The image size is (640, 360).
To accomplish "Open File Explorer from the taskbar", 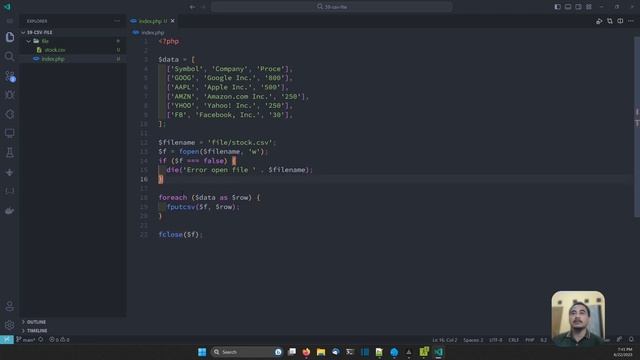I will pyautogui.click(x=321, y=352).
